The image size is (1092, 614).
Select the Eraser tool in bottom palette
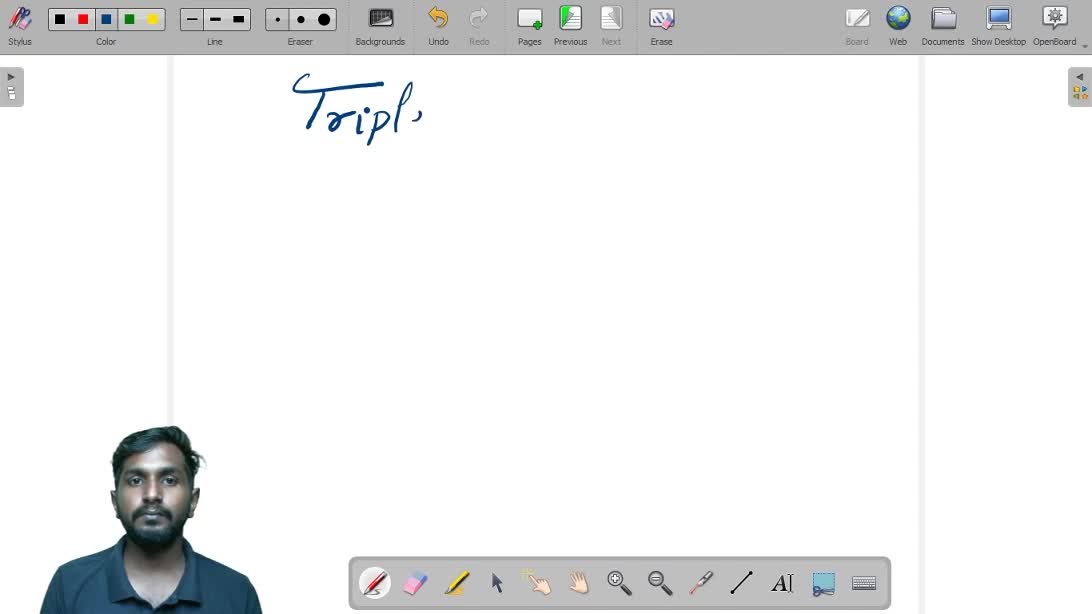pos(415,583)
